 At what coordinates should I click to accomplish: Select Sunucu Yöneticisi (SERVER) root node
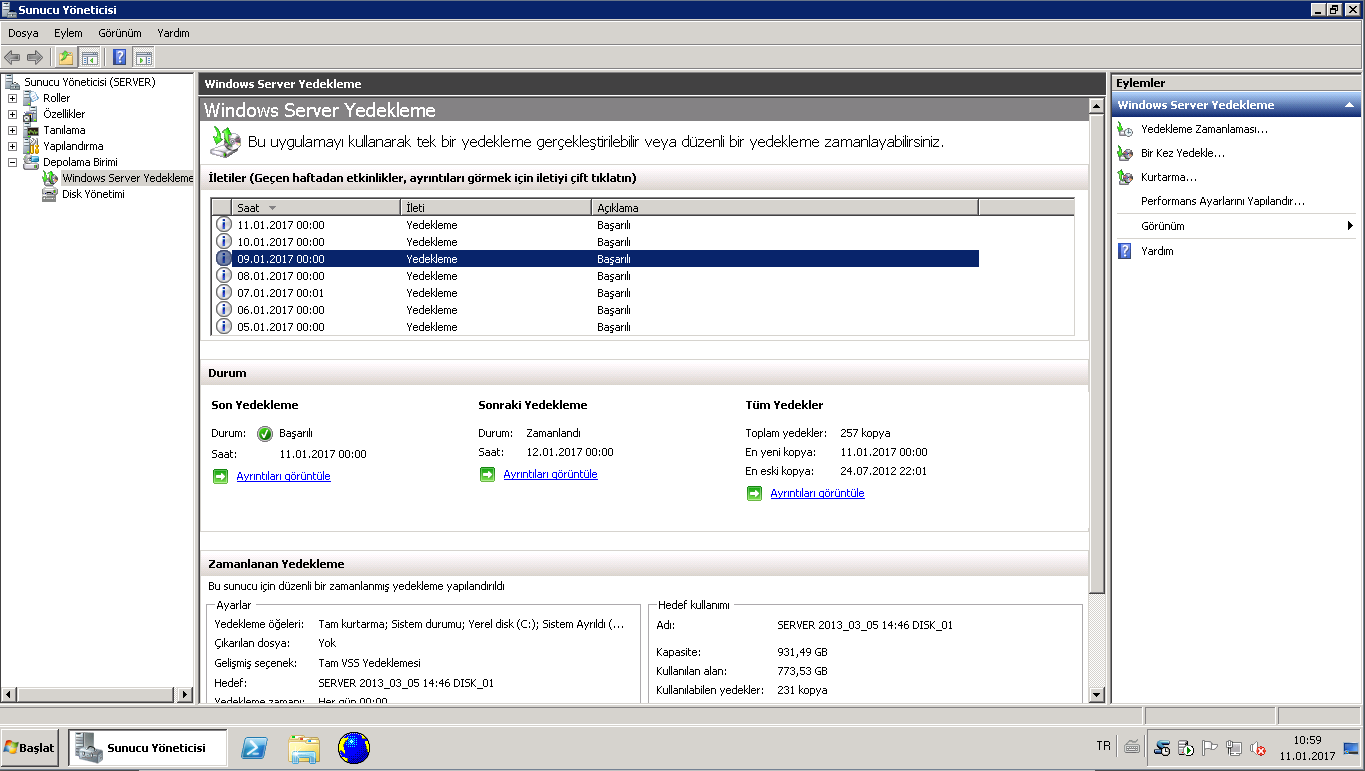(x=90, y=82)
